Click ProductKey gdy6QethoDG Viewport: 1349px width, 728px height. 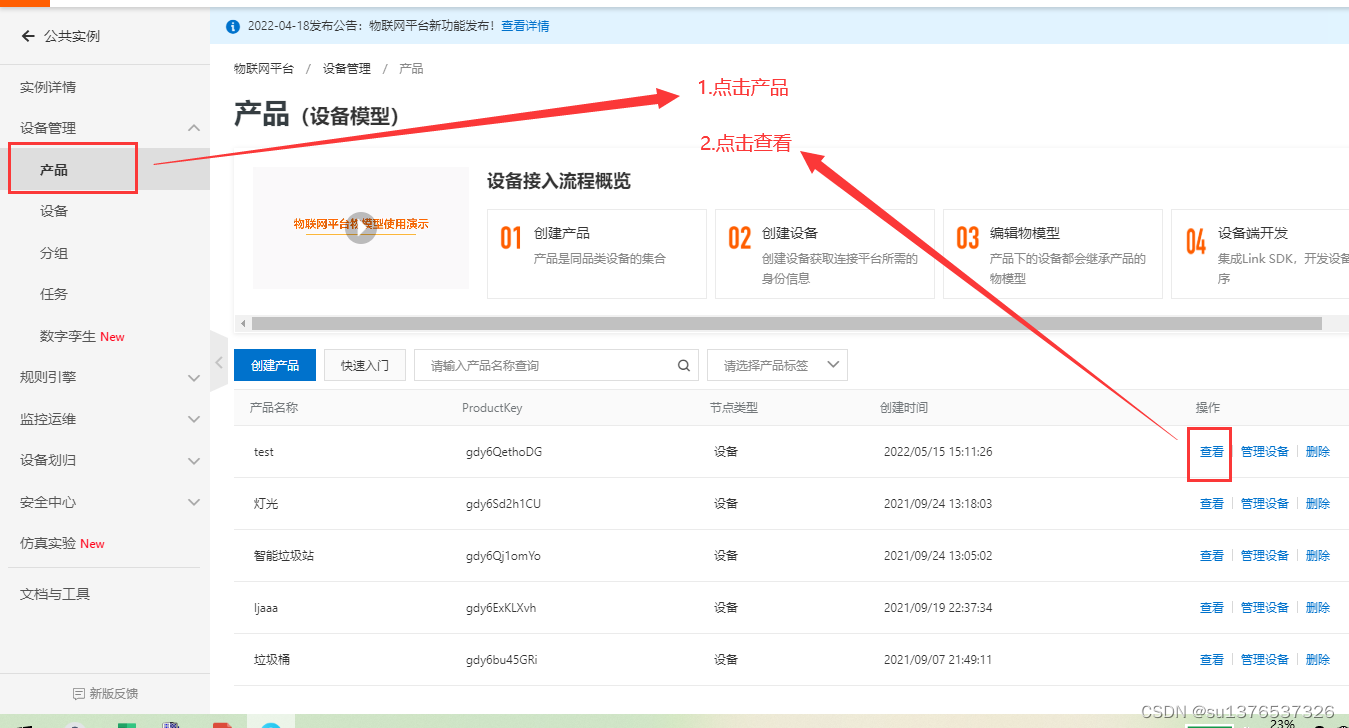click(x=504, y=452)
